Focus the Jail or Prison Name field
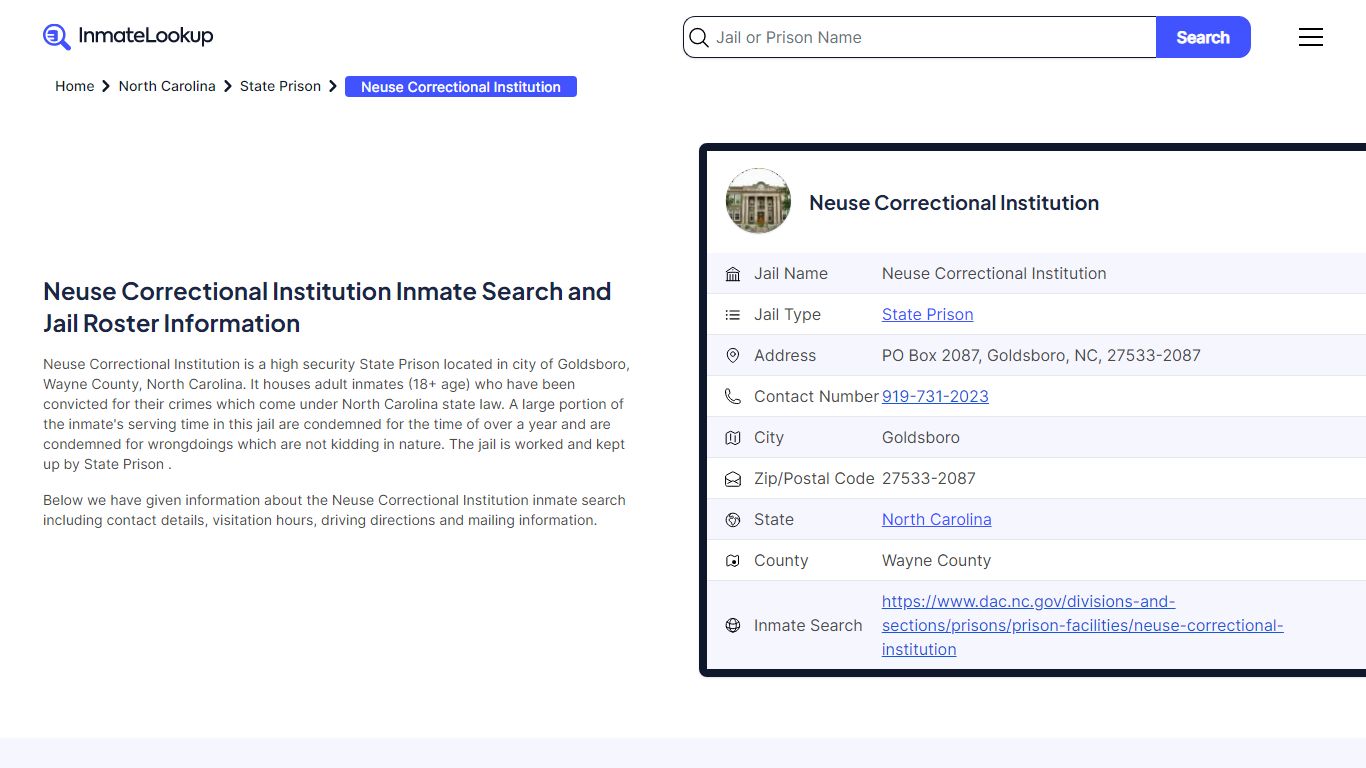1366x768 pixels. click(920, 37)
